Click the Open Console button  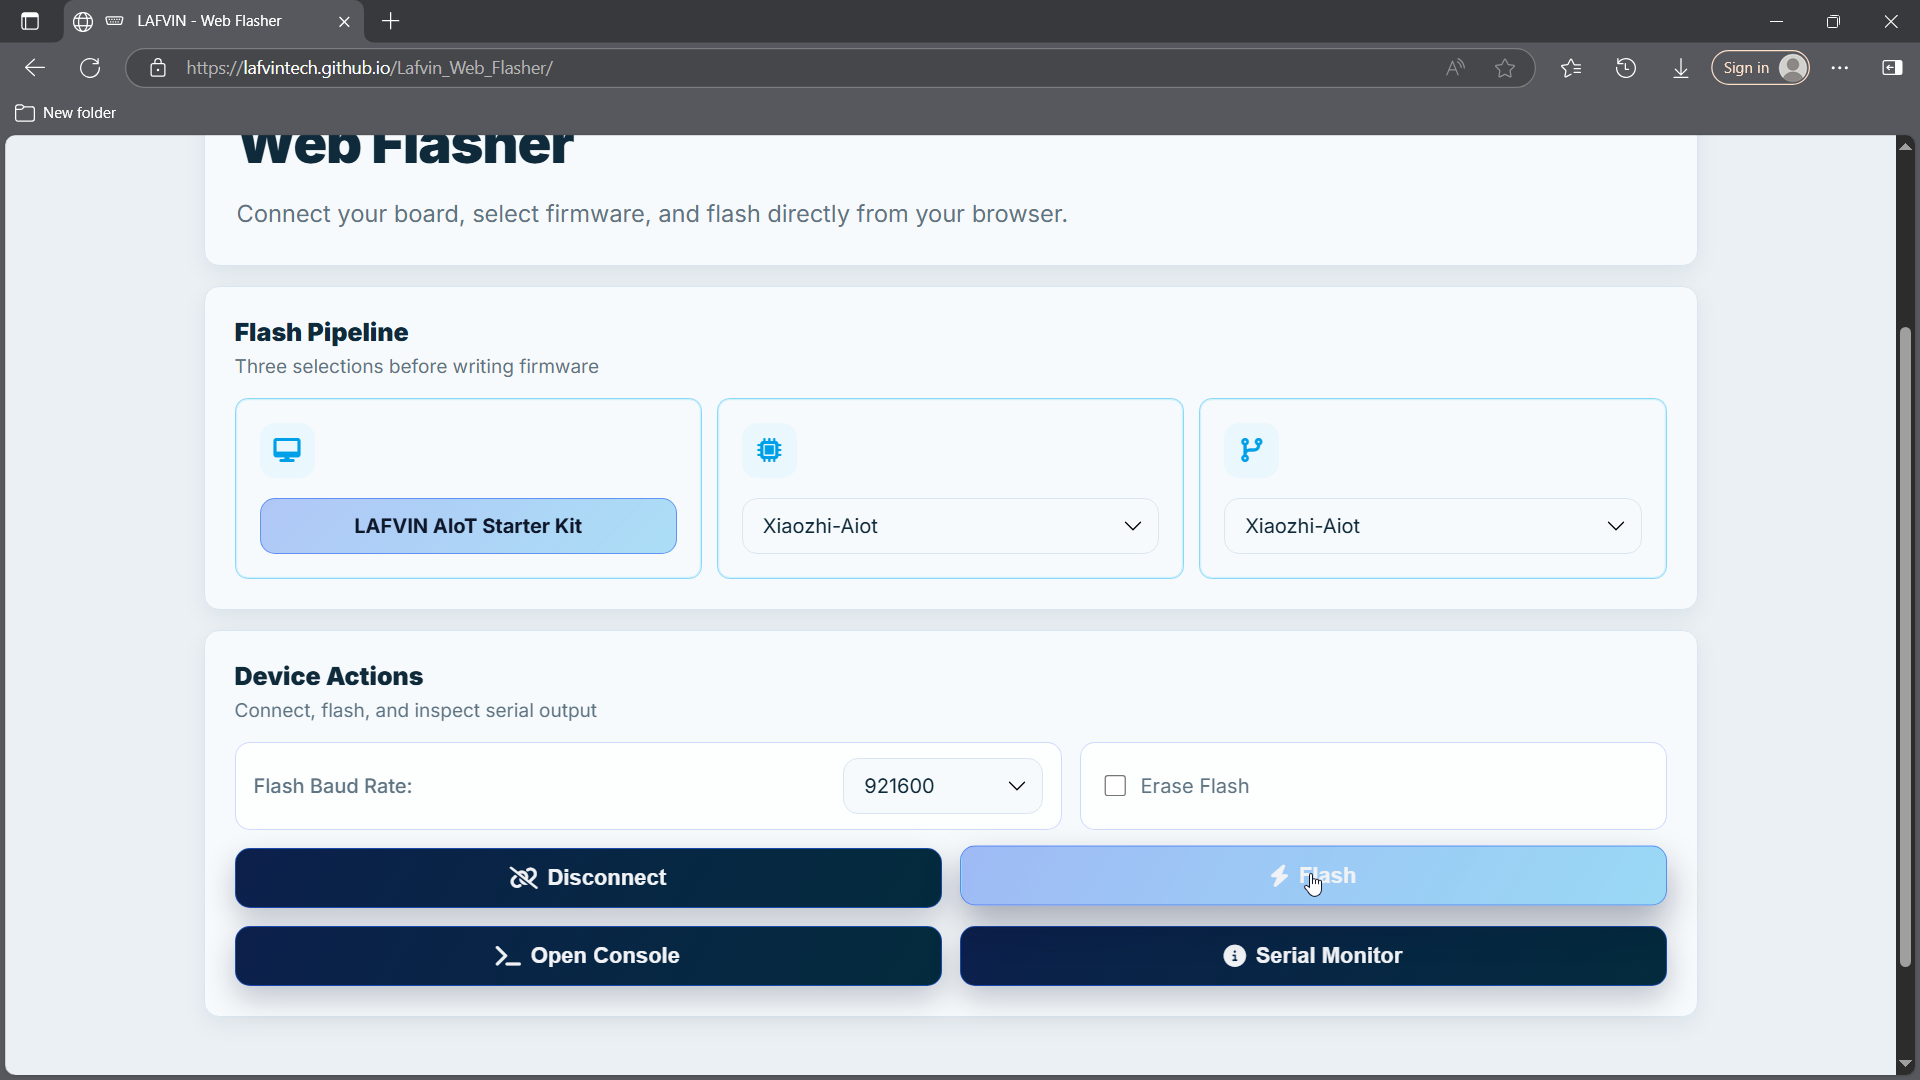(x=588, y=956)
